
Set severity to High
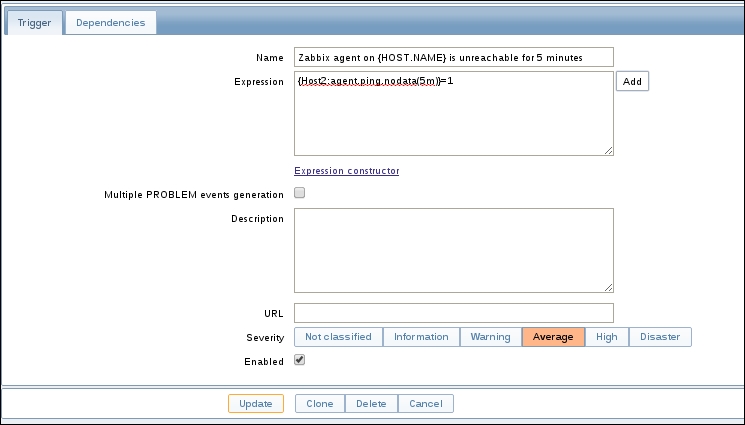pyautogui.click(x=607, y=337)
